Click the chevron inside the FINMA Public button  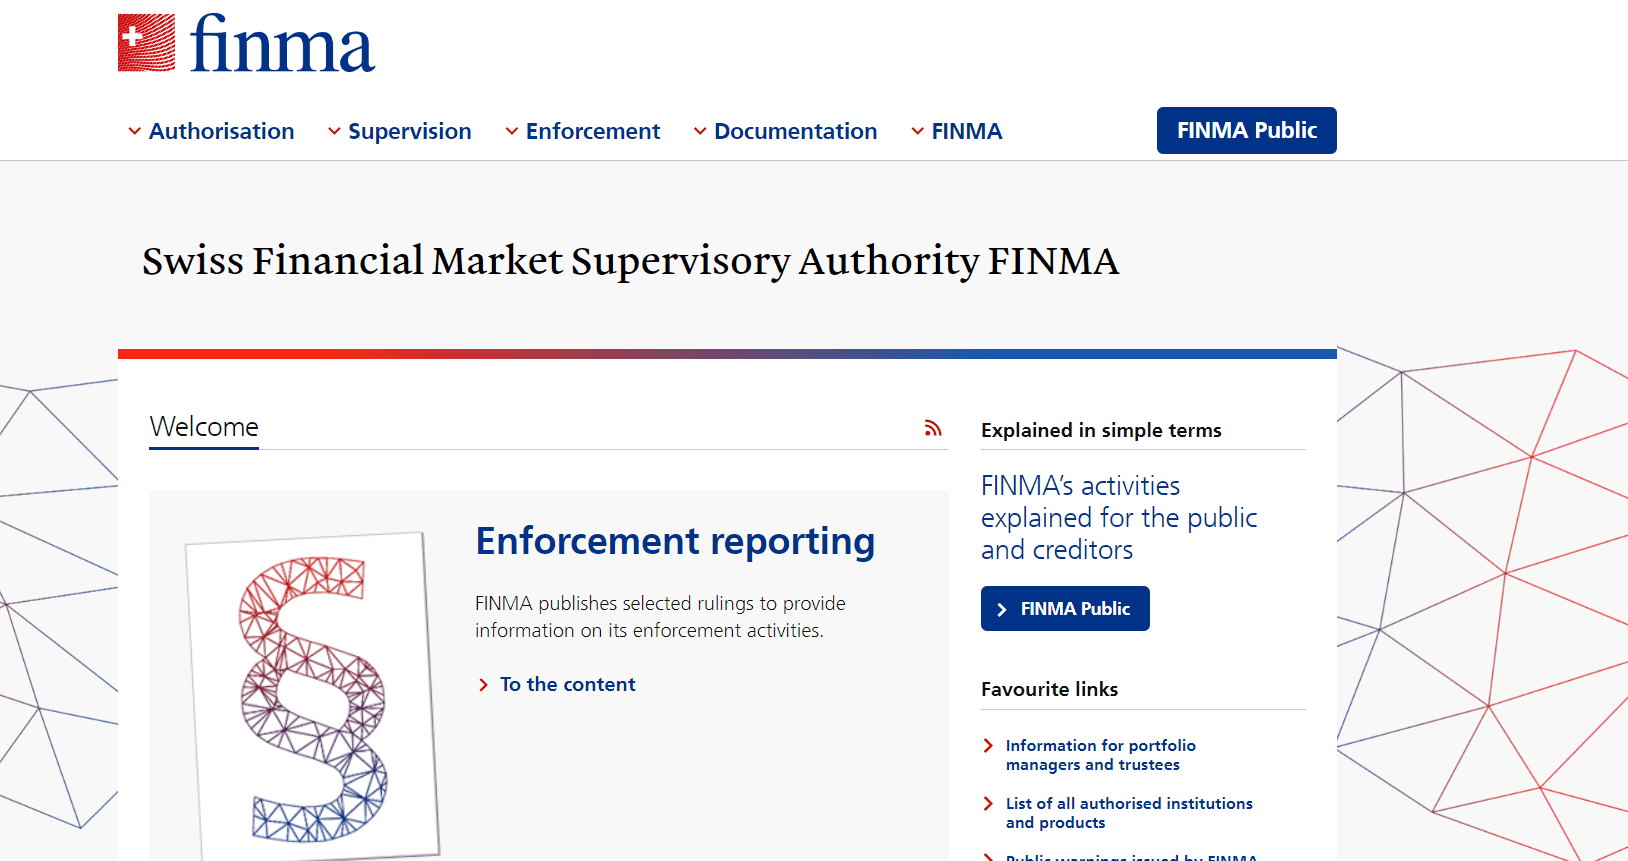tap(1002, 609)
